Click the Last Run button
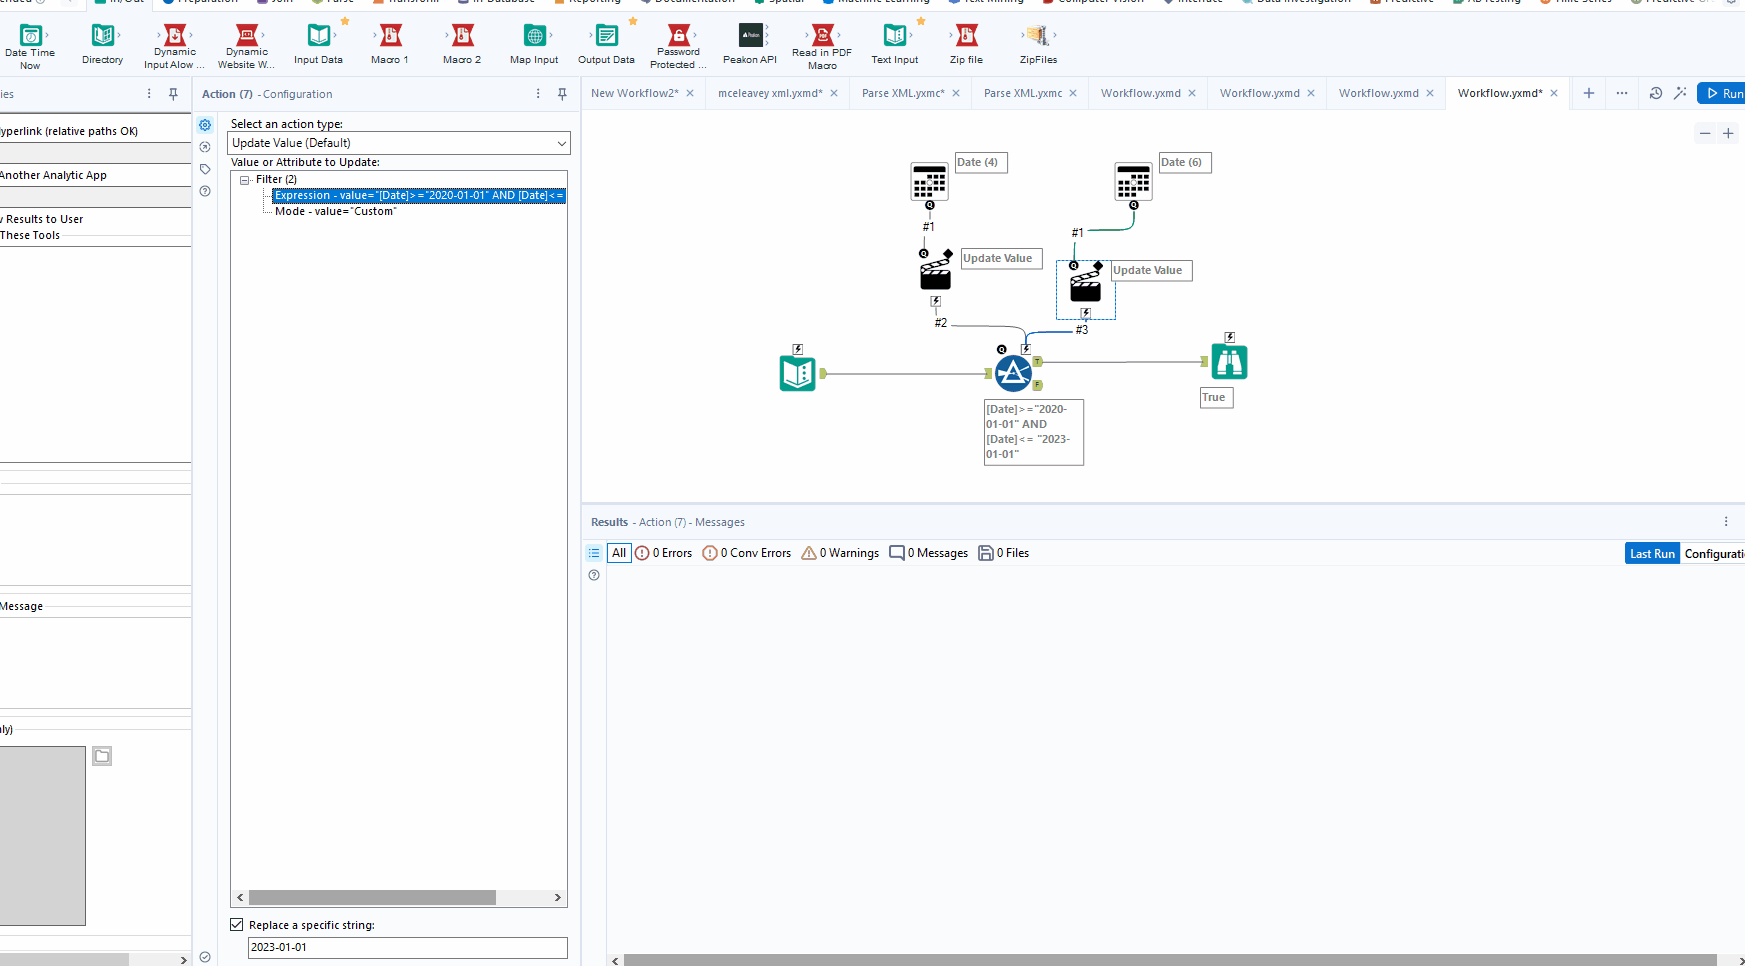This screenshot has height=966, width=1745. pos(1651,553)
